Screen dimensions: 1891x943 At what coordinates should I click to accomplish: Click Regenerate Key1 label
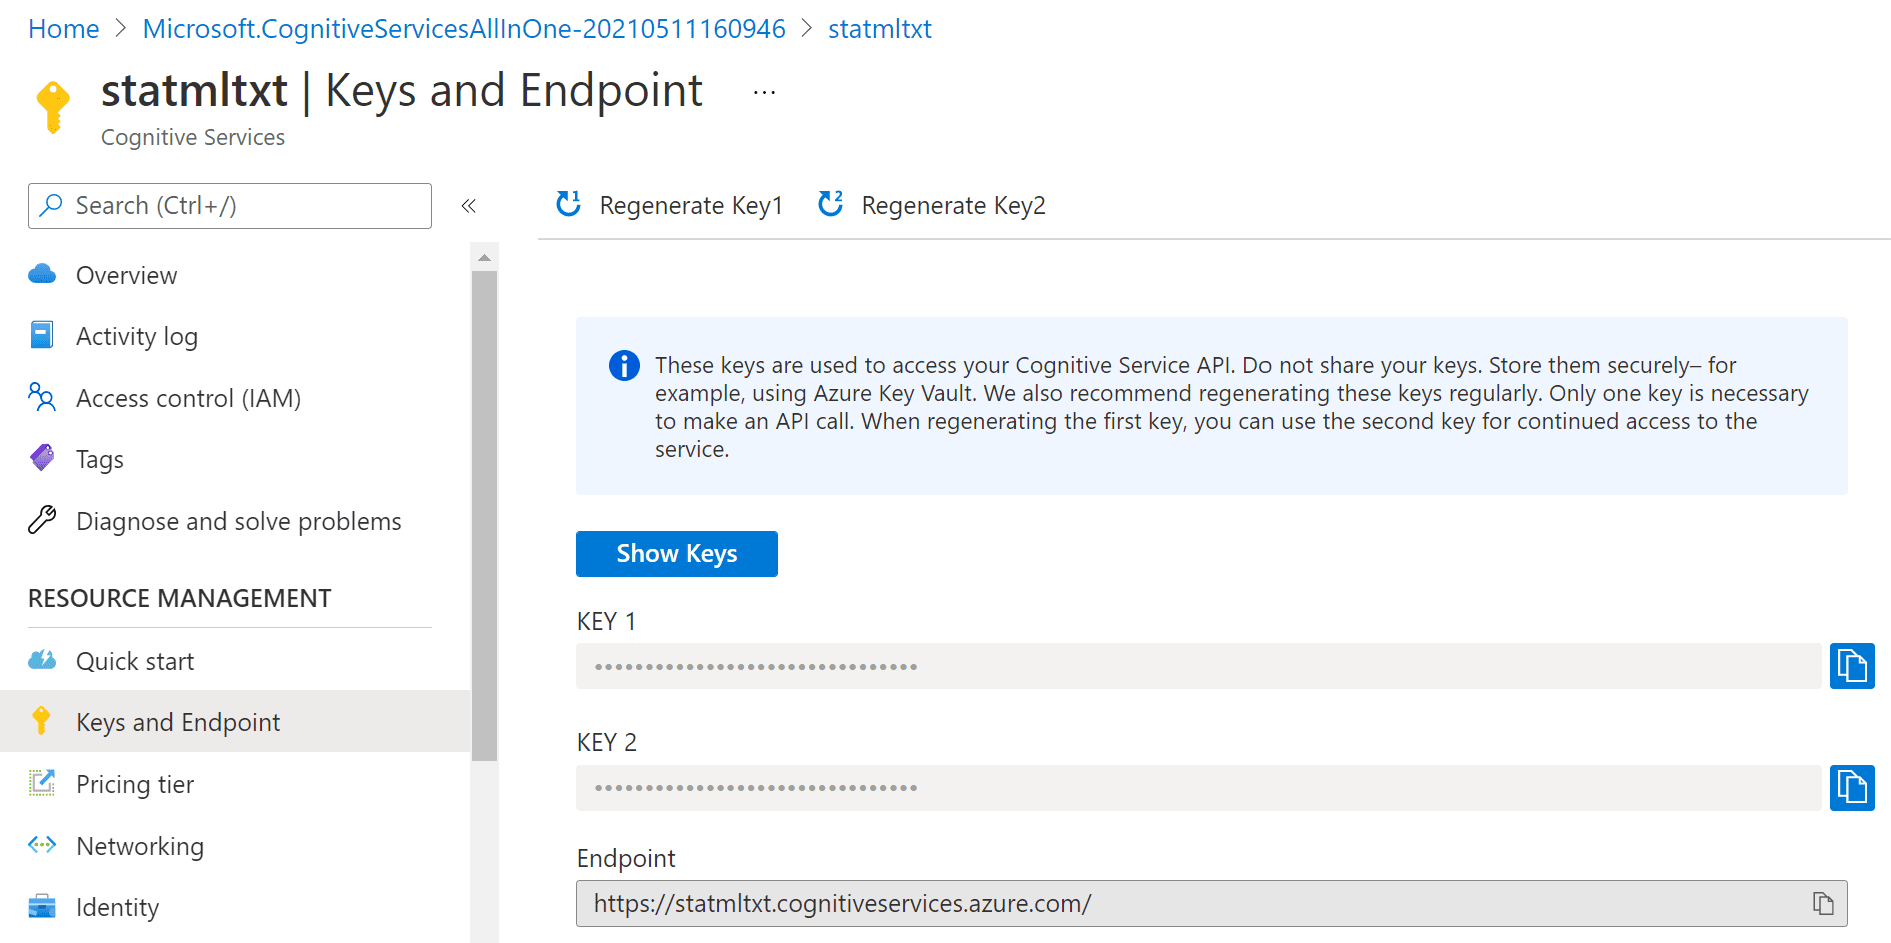(x=691, y=205)
